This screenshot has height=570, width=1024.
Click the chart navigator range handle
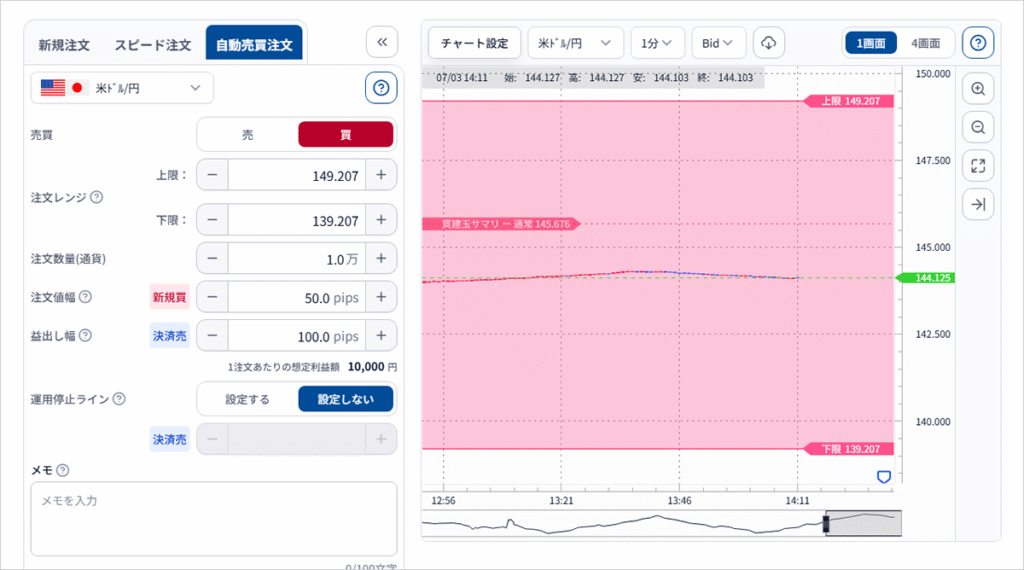point(827,523)
